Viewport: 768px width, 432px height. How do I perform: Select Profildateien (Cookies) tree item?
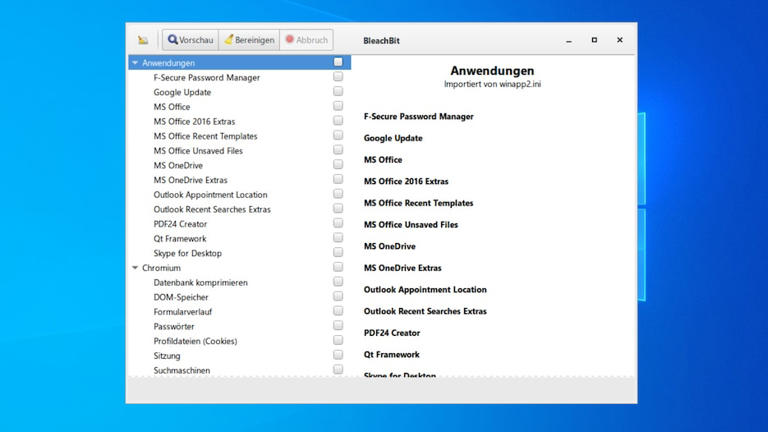195,341
